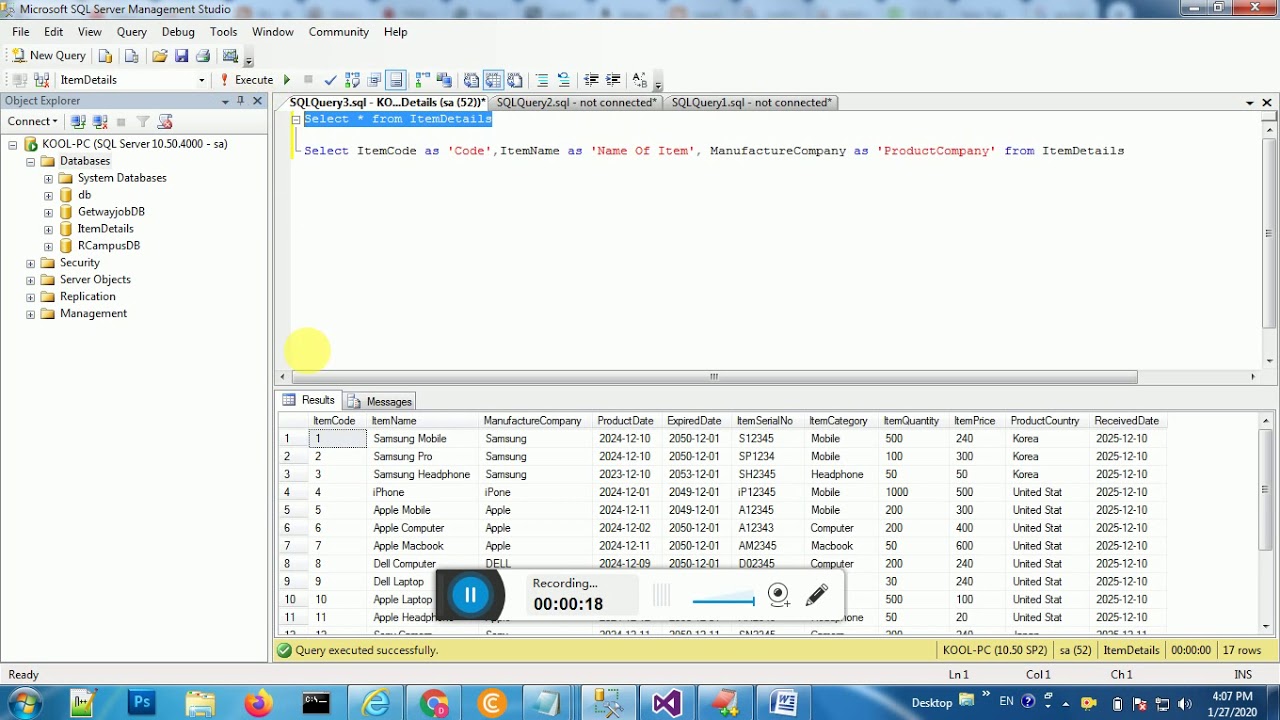Expand the System Databases folder

pyautogui.click(x=48, y=178)
